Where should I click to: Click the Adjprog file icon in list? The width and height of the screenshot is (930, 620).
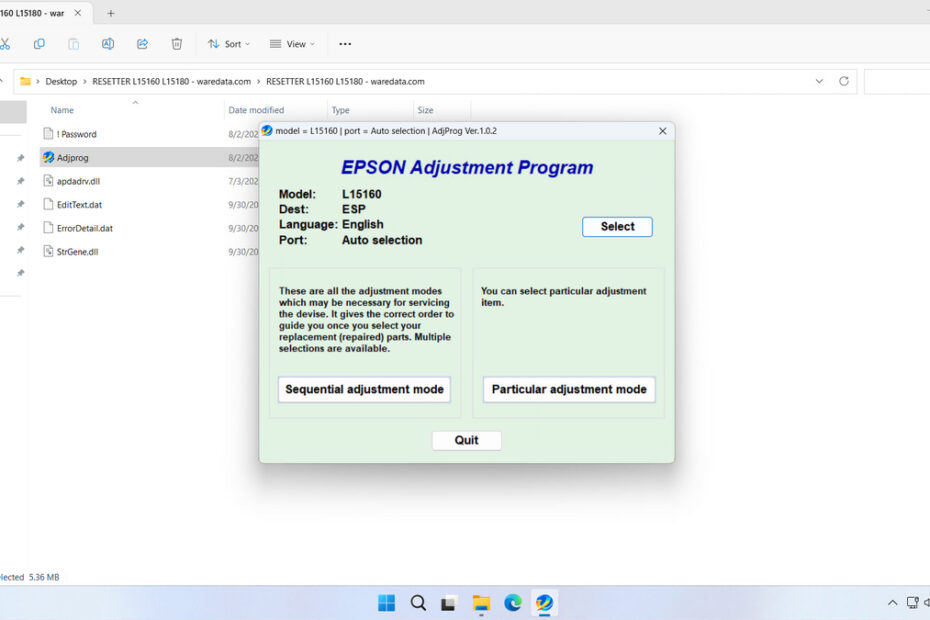(48, 157)
